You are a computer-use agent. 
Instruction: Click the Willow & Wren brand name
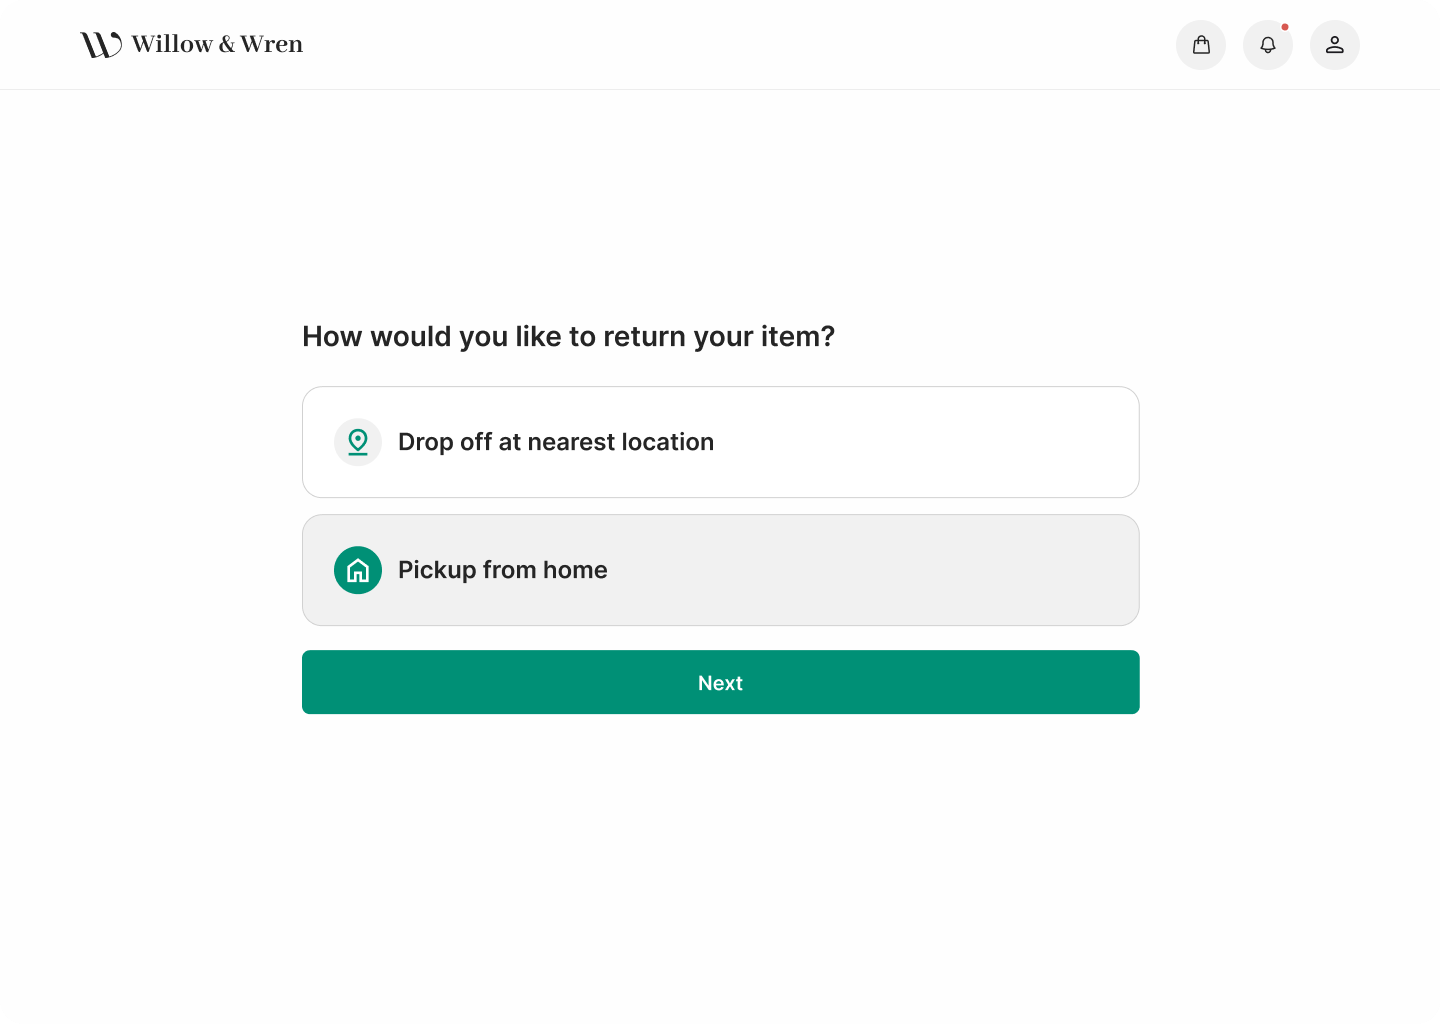pos(216,43)
